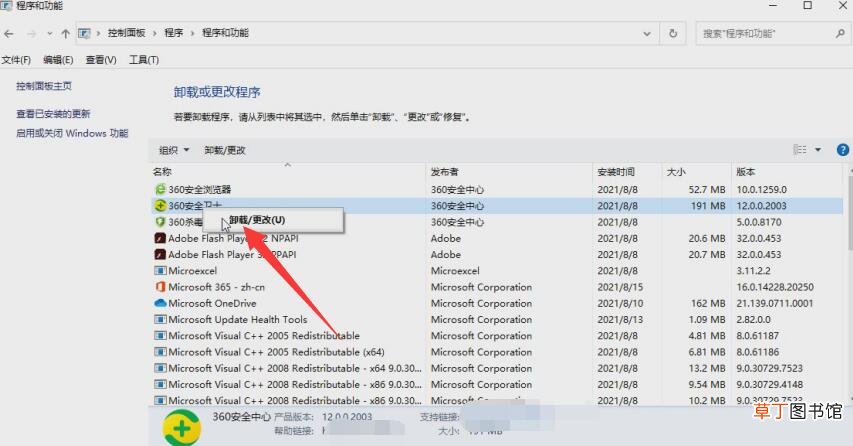The image size is (853, 446).
Task: Sort by the 安装时间 column header
Action: tap(616, 172)
